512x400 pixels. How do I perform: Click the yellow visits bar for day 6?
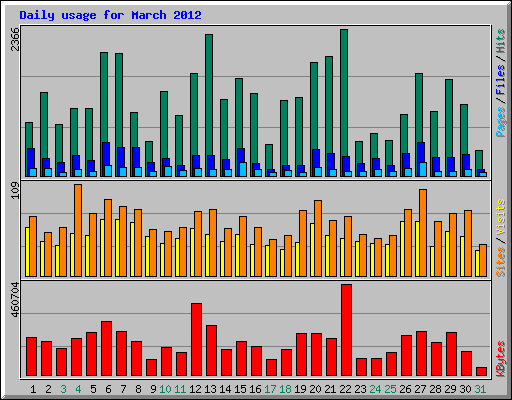[x=102, y=248]
